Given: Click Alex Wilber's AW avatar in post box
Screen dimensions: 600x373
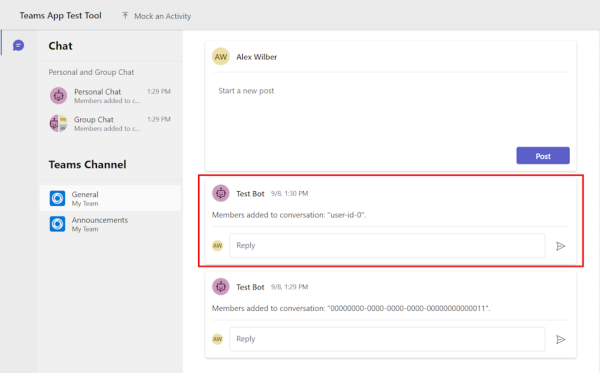Looking at the screenshot, I should coord(221,57).
